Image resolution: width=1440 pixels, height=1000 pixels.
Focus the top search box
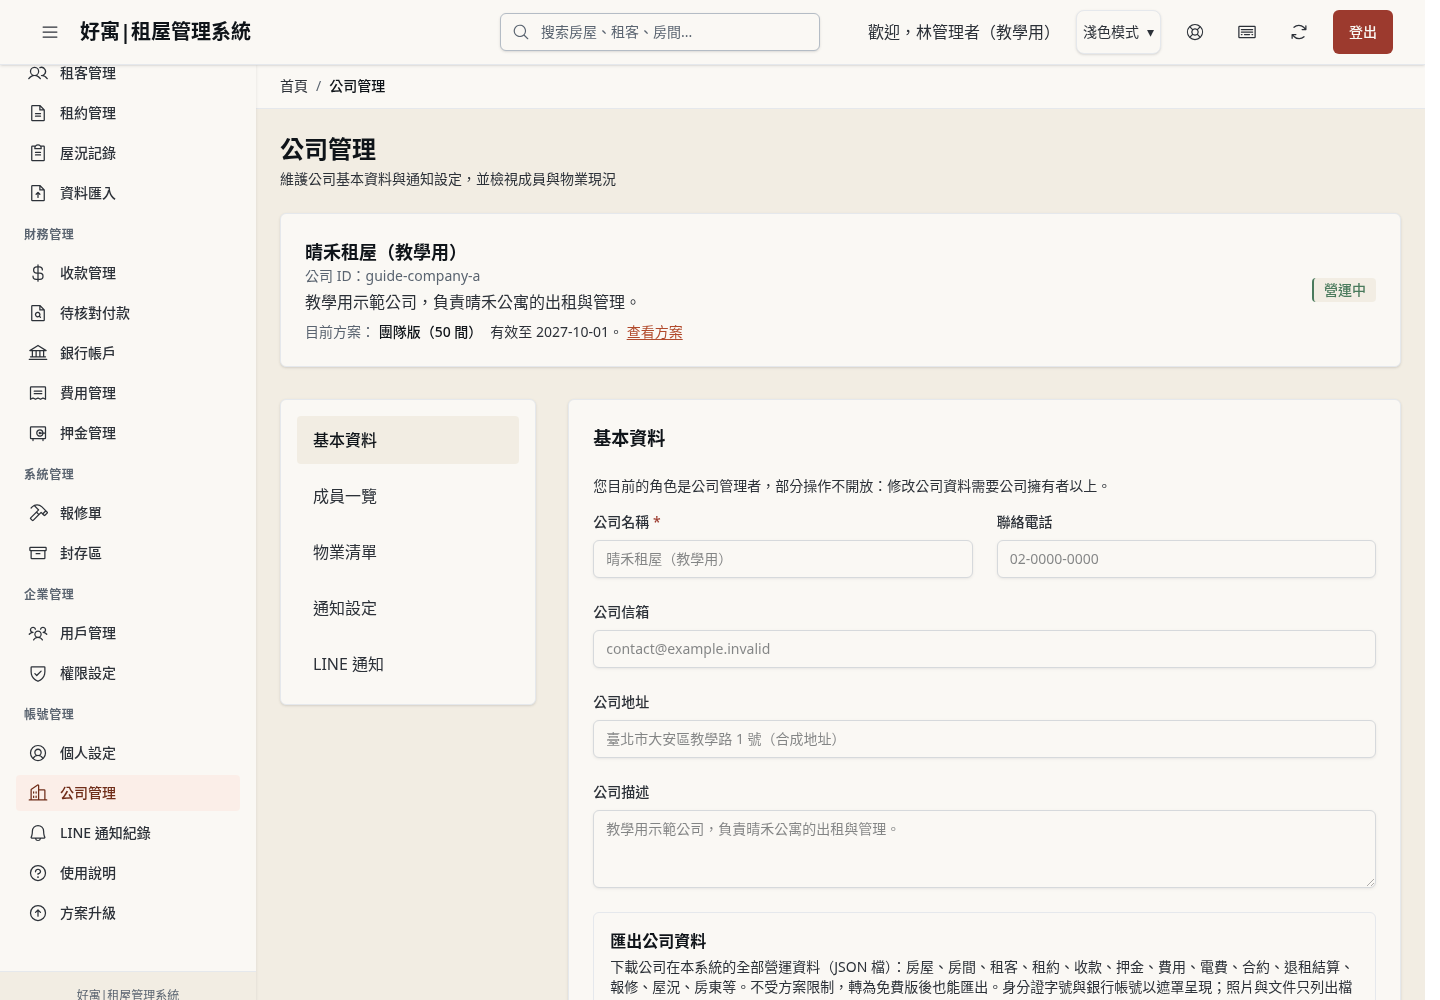coord(660,32)
